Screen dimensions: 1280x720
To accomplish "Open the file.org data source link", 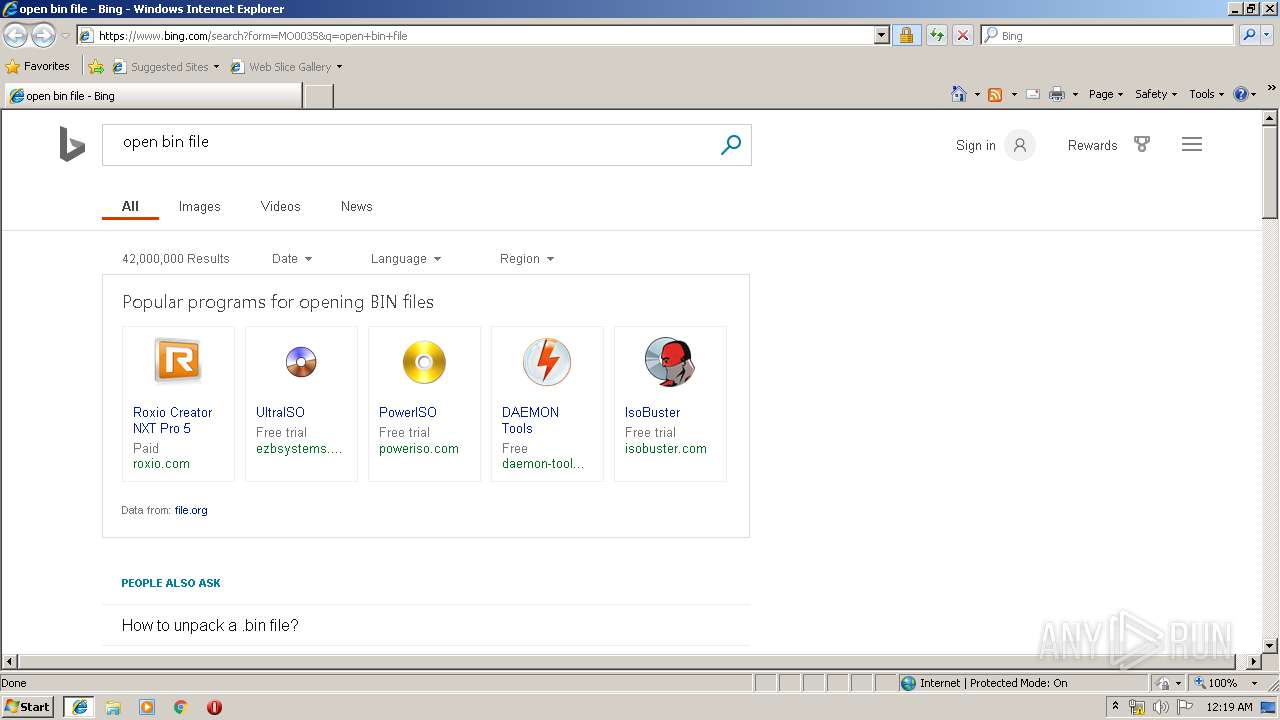I will (191, 510).
